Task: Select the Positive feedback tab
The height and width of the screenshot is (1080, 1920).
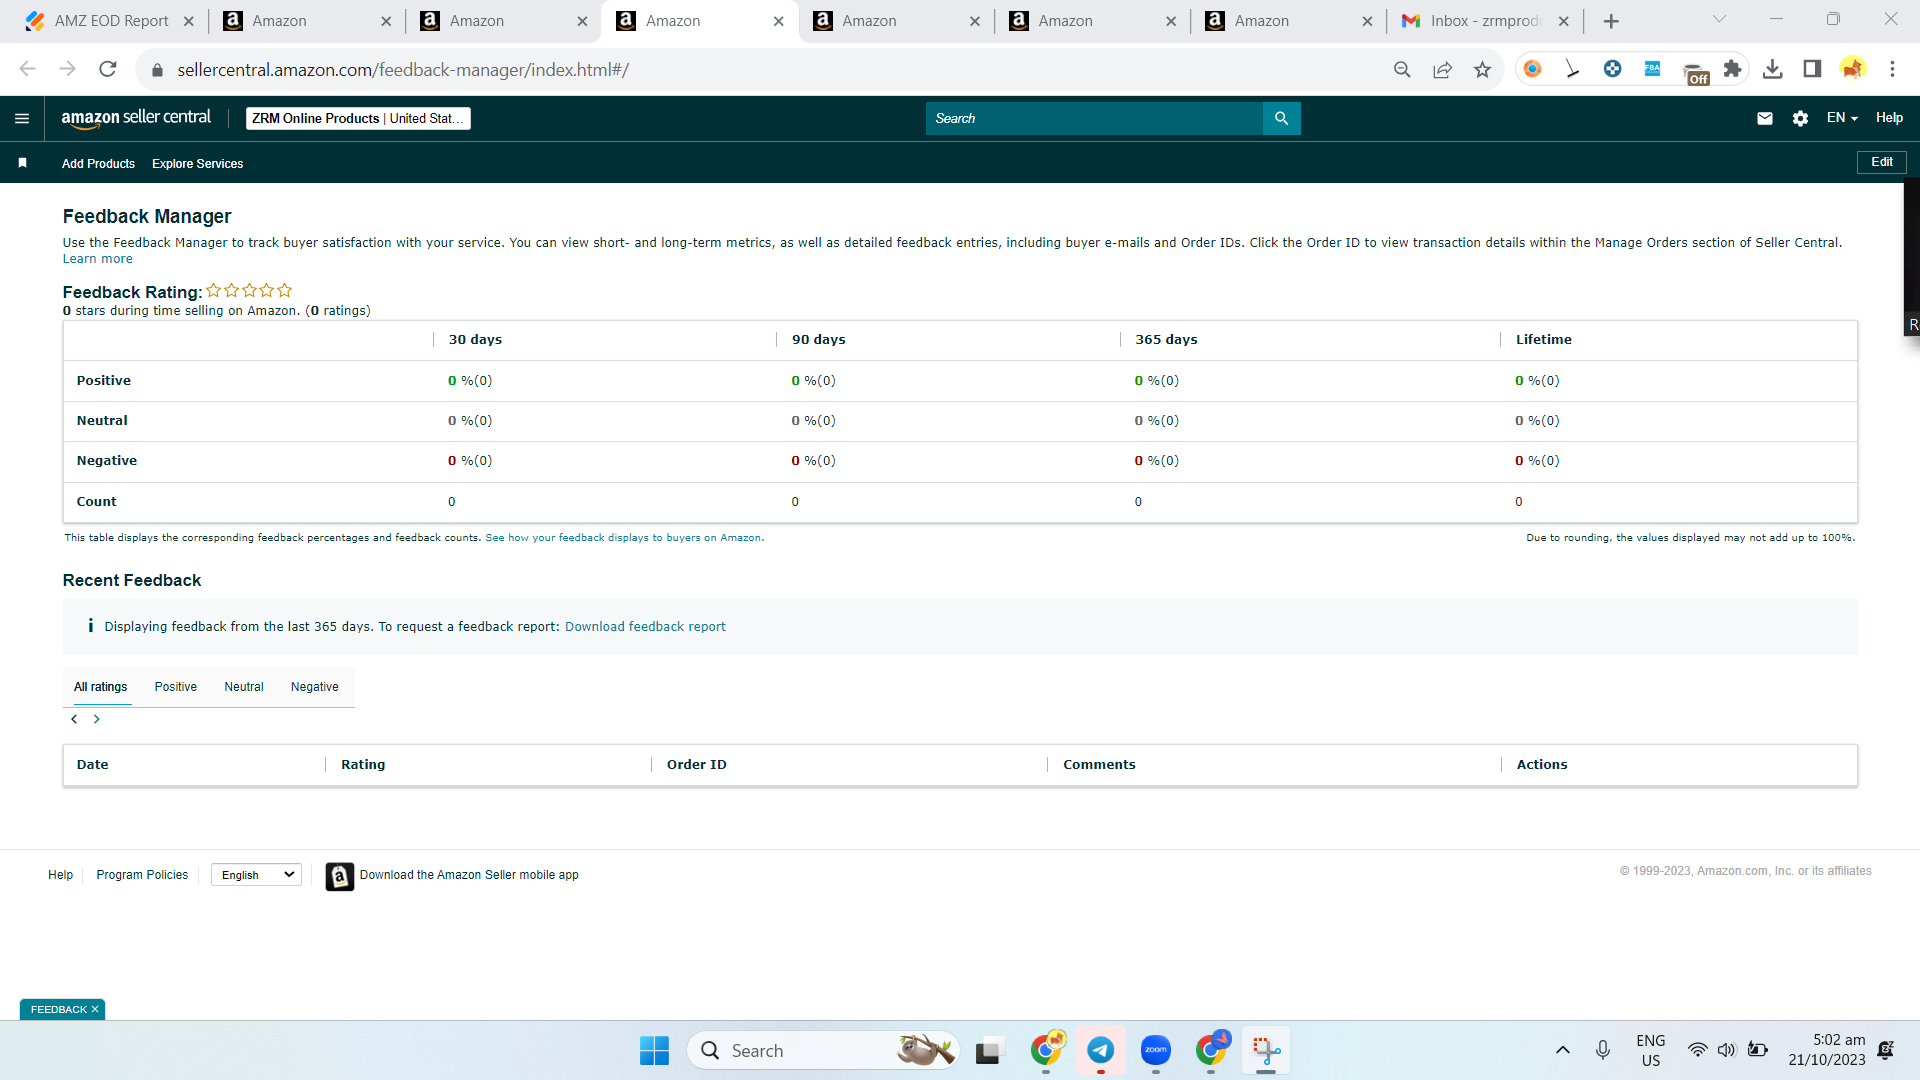Action: [x=176, y=687]
